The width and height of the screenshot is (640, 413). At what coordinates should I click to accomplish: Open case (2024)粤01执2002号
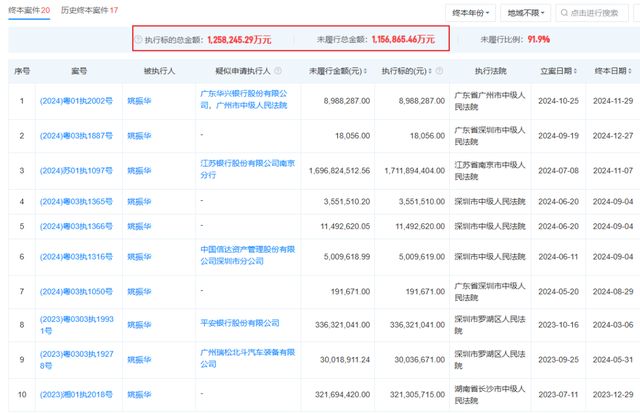[x=76, y=101]
